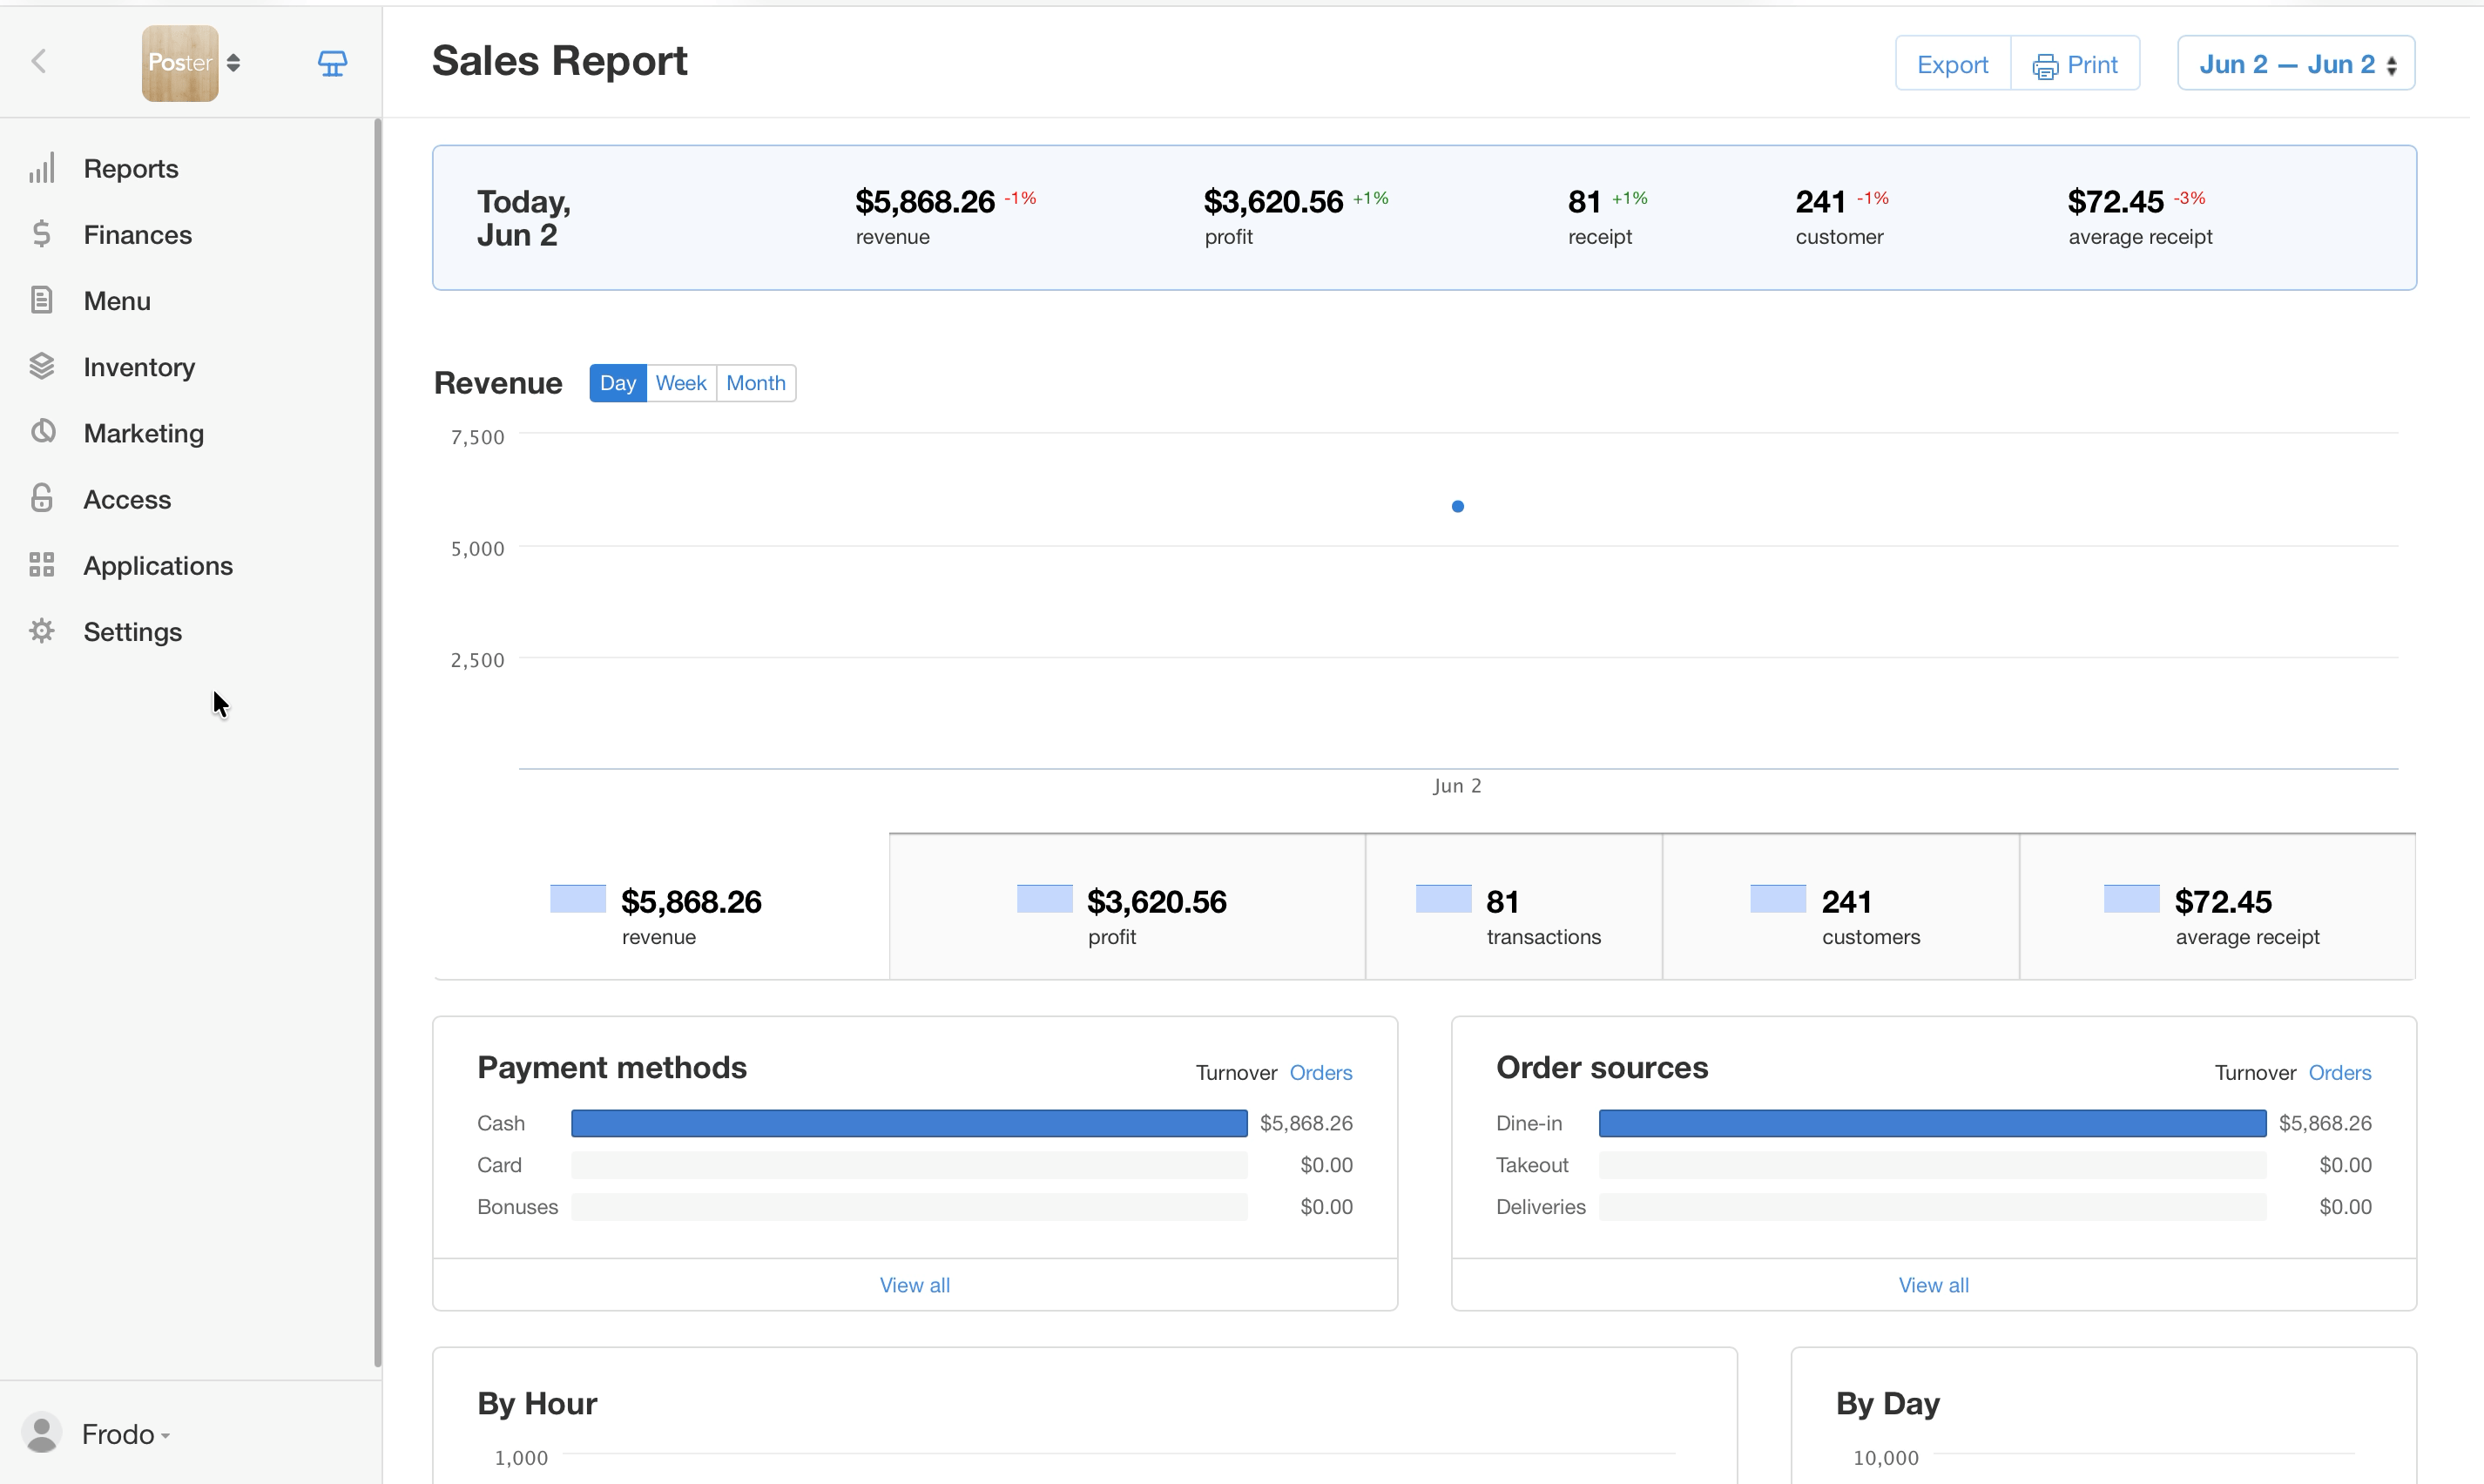Click the Card payment method row
This screenshot has height=1484, width=2484.
(x=915, y=1165)
